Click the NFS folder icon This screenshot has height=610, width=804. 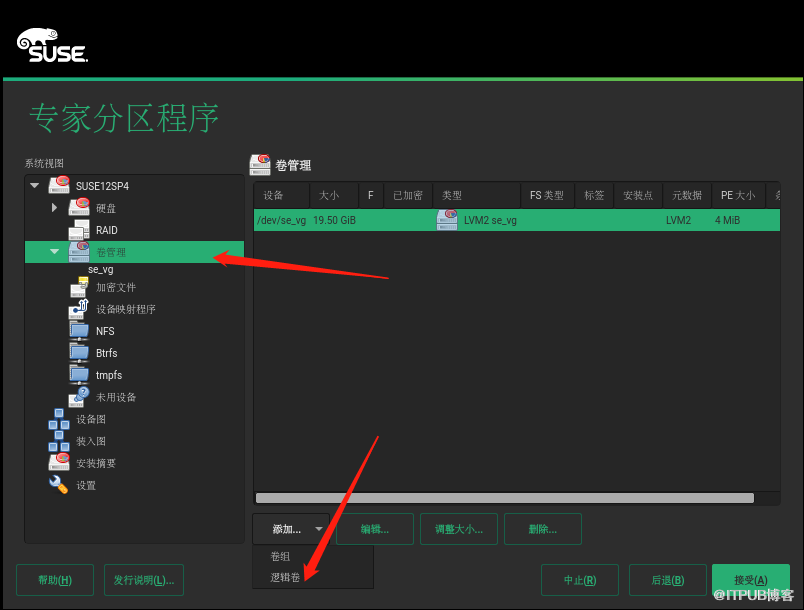pos(79,331)
